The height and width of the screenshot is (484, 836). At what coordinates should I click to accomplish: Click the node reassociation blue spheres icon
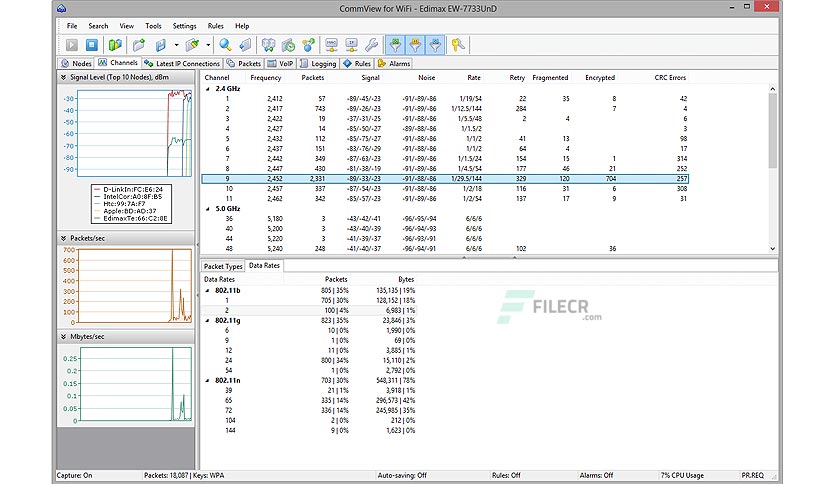pyautogui.click(x=309, y=45)
